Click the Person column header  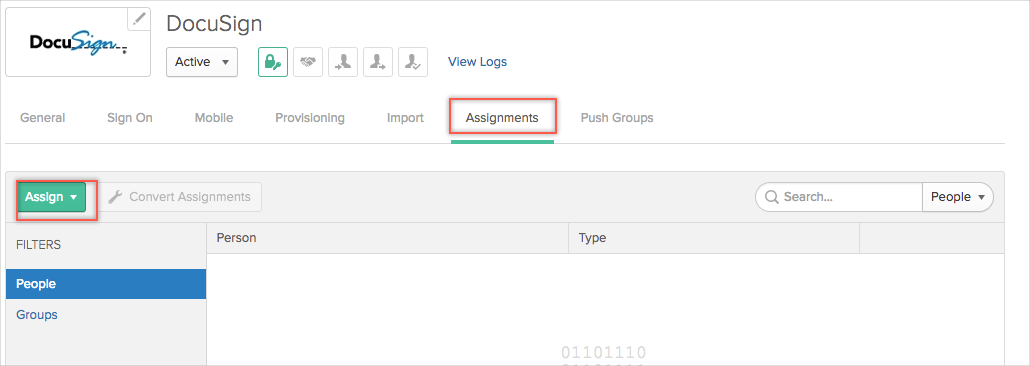388,238
